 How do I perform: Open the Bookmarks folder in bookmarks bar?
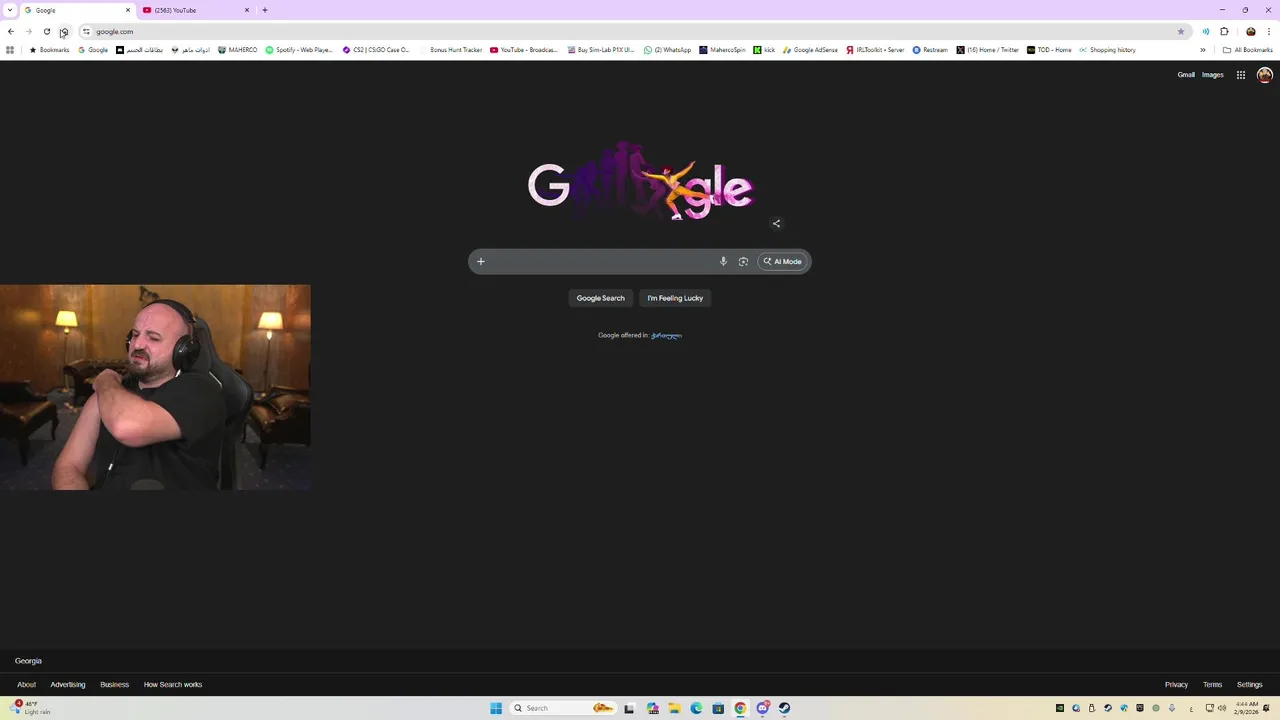click(x=49, y=50)
